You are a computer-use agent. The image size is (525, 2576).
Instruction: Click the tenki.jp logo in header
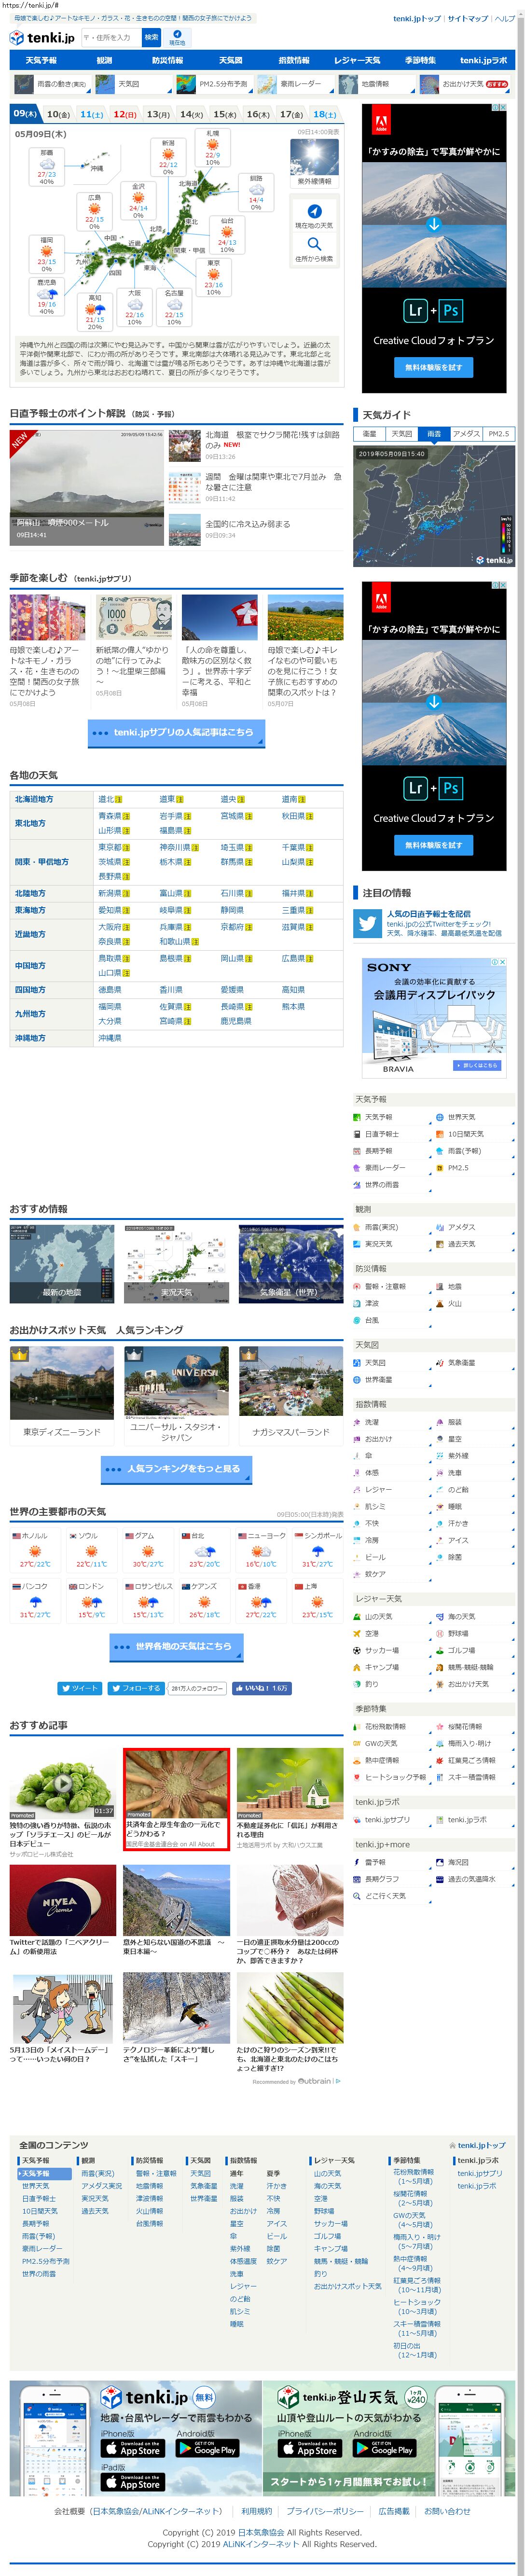point(42,38)
